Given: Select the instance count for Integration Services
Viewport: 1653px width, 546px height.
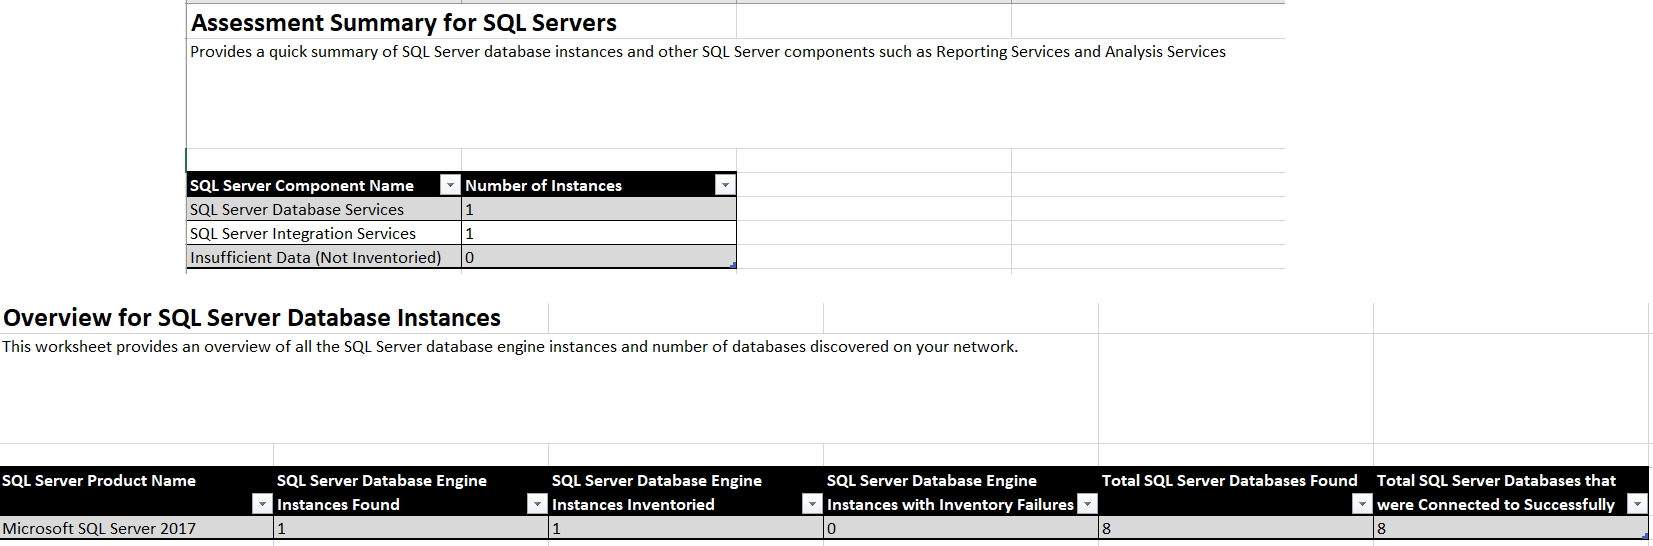Looking at the screenshot, I should tap(598, 233).
